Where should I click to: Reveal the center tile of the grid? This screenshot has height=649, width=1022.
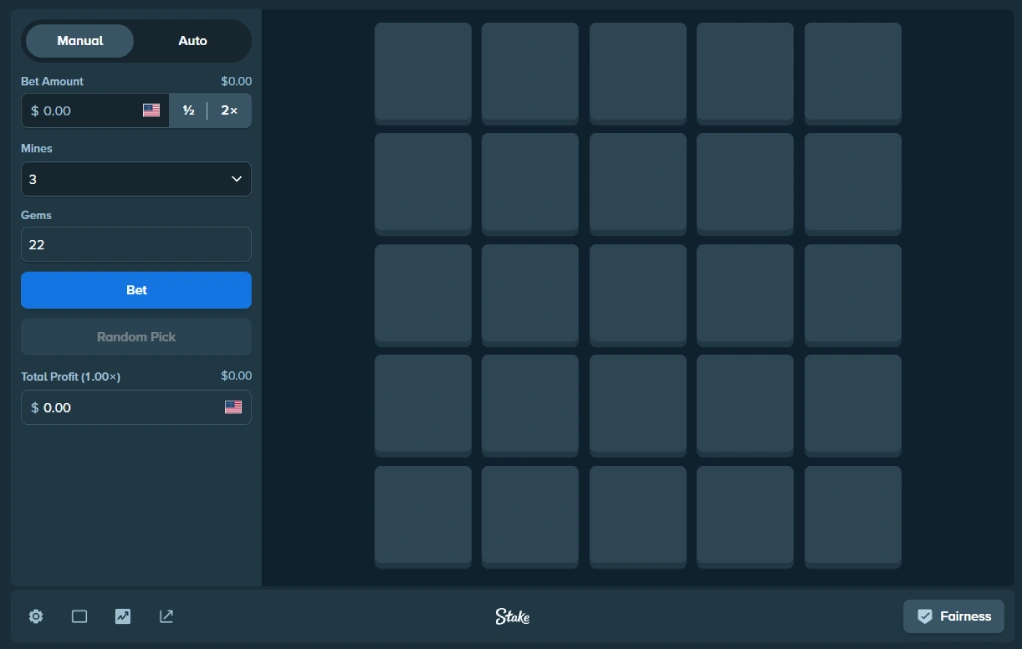(x=638, y=295)
